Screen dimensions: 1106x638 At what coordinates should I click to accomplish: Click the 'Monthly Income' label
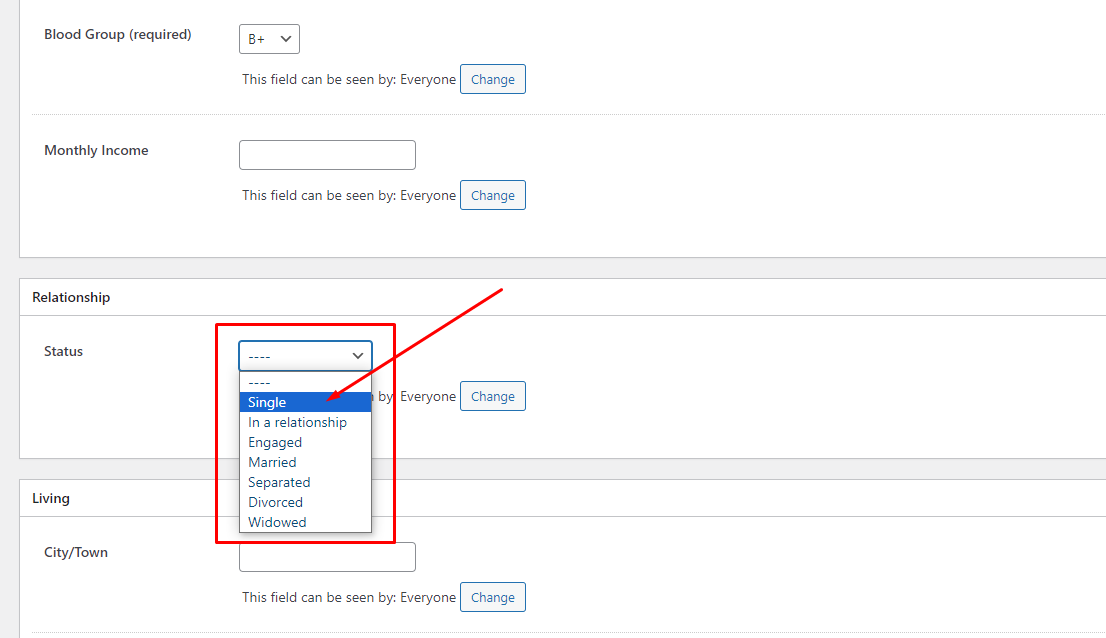pyautogui.click(x=96, y=150)
